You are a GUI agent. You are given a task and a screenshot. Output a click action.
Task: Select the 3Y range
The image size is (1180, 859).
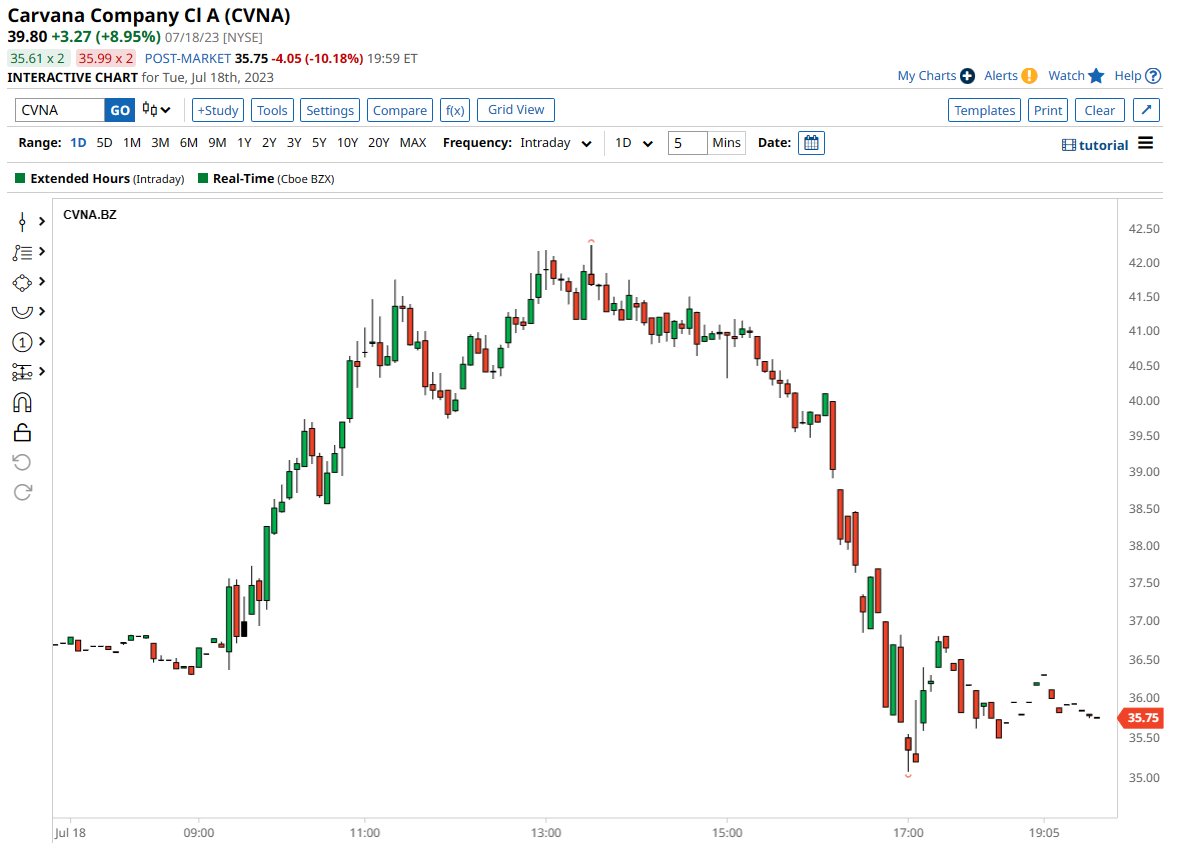coord(294,143)
